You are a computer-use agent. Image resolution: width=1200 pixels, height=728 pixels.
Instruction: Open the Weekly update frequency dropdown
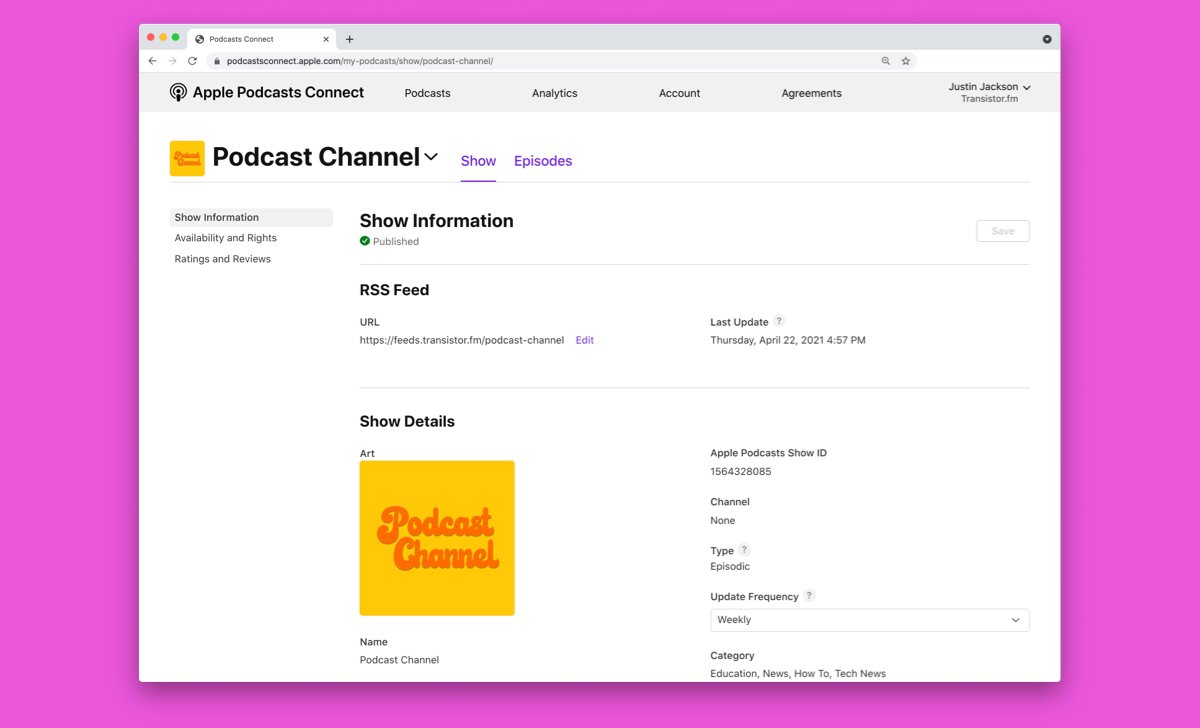869,620
